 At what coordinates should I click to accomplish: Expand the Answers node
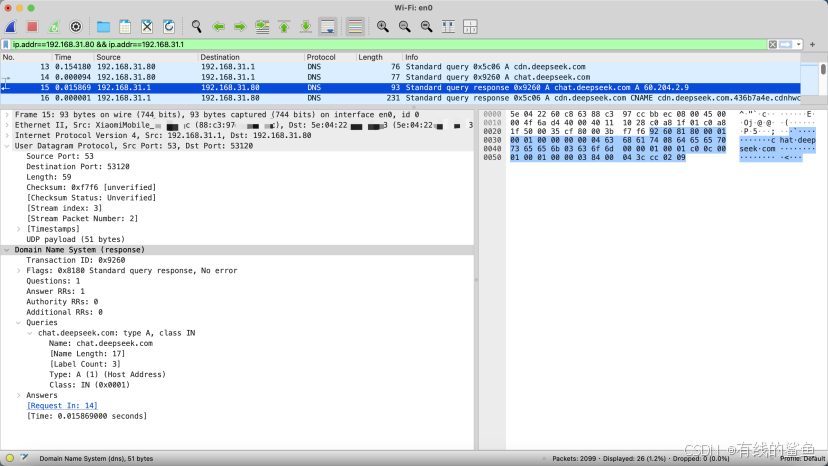pos(18,395)
